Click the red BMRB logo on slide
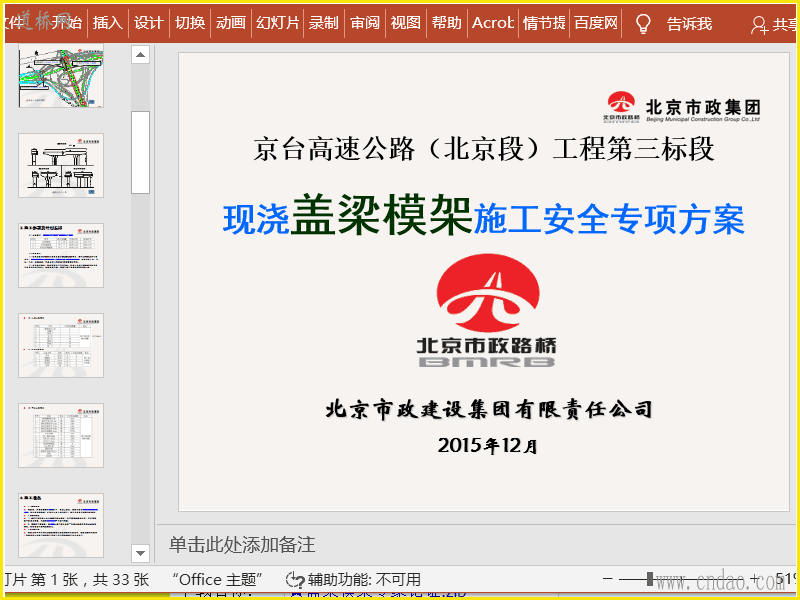 487,311
